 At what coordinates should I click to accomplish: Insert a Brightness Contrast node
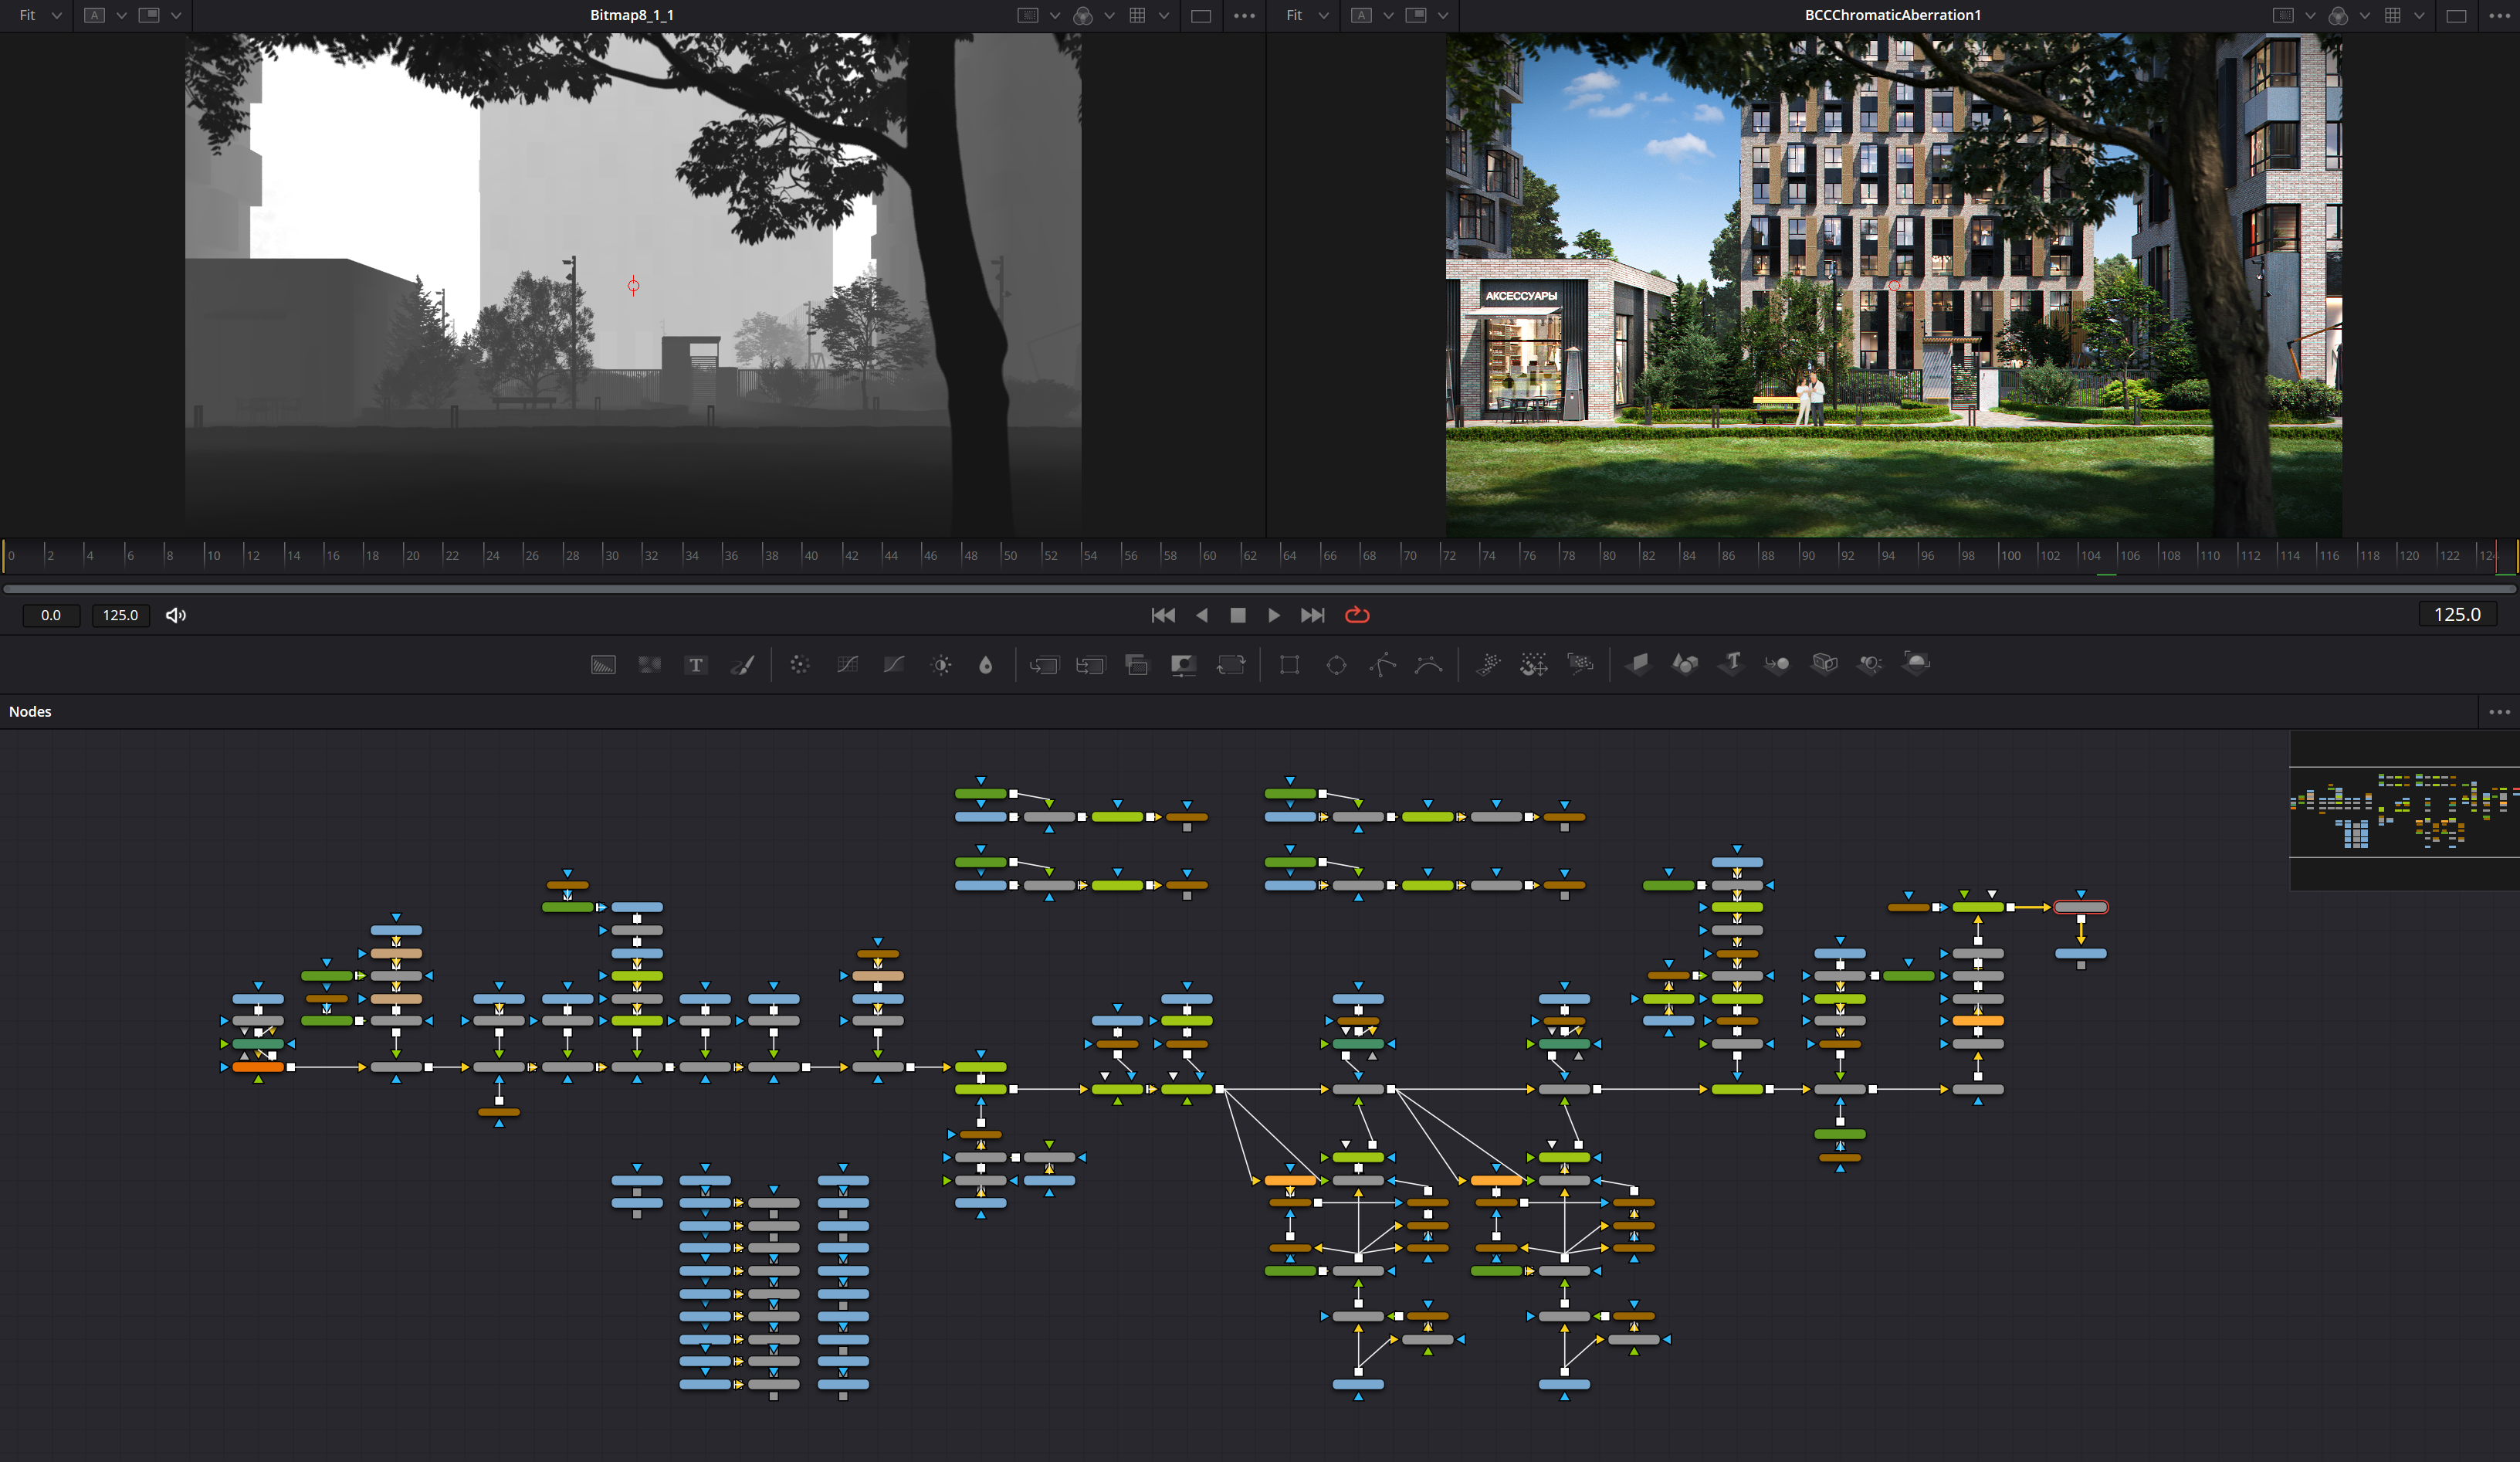click(x=941, y=665)
